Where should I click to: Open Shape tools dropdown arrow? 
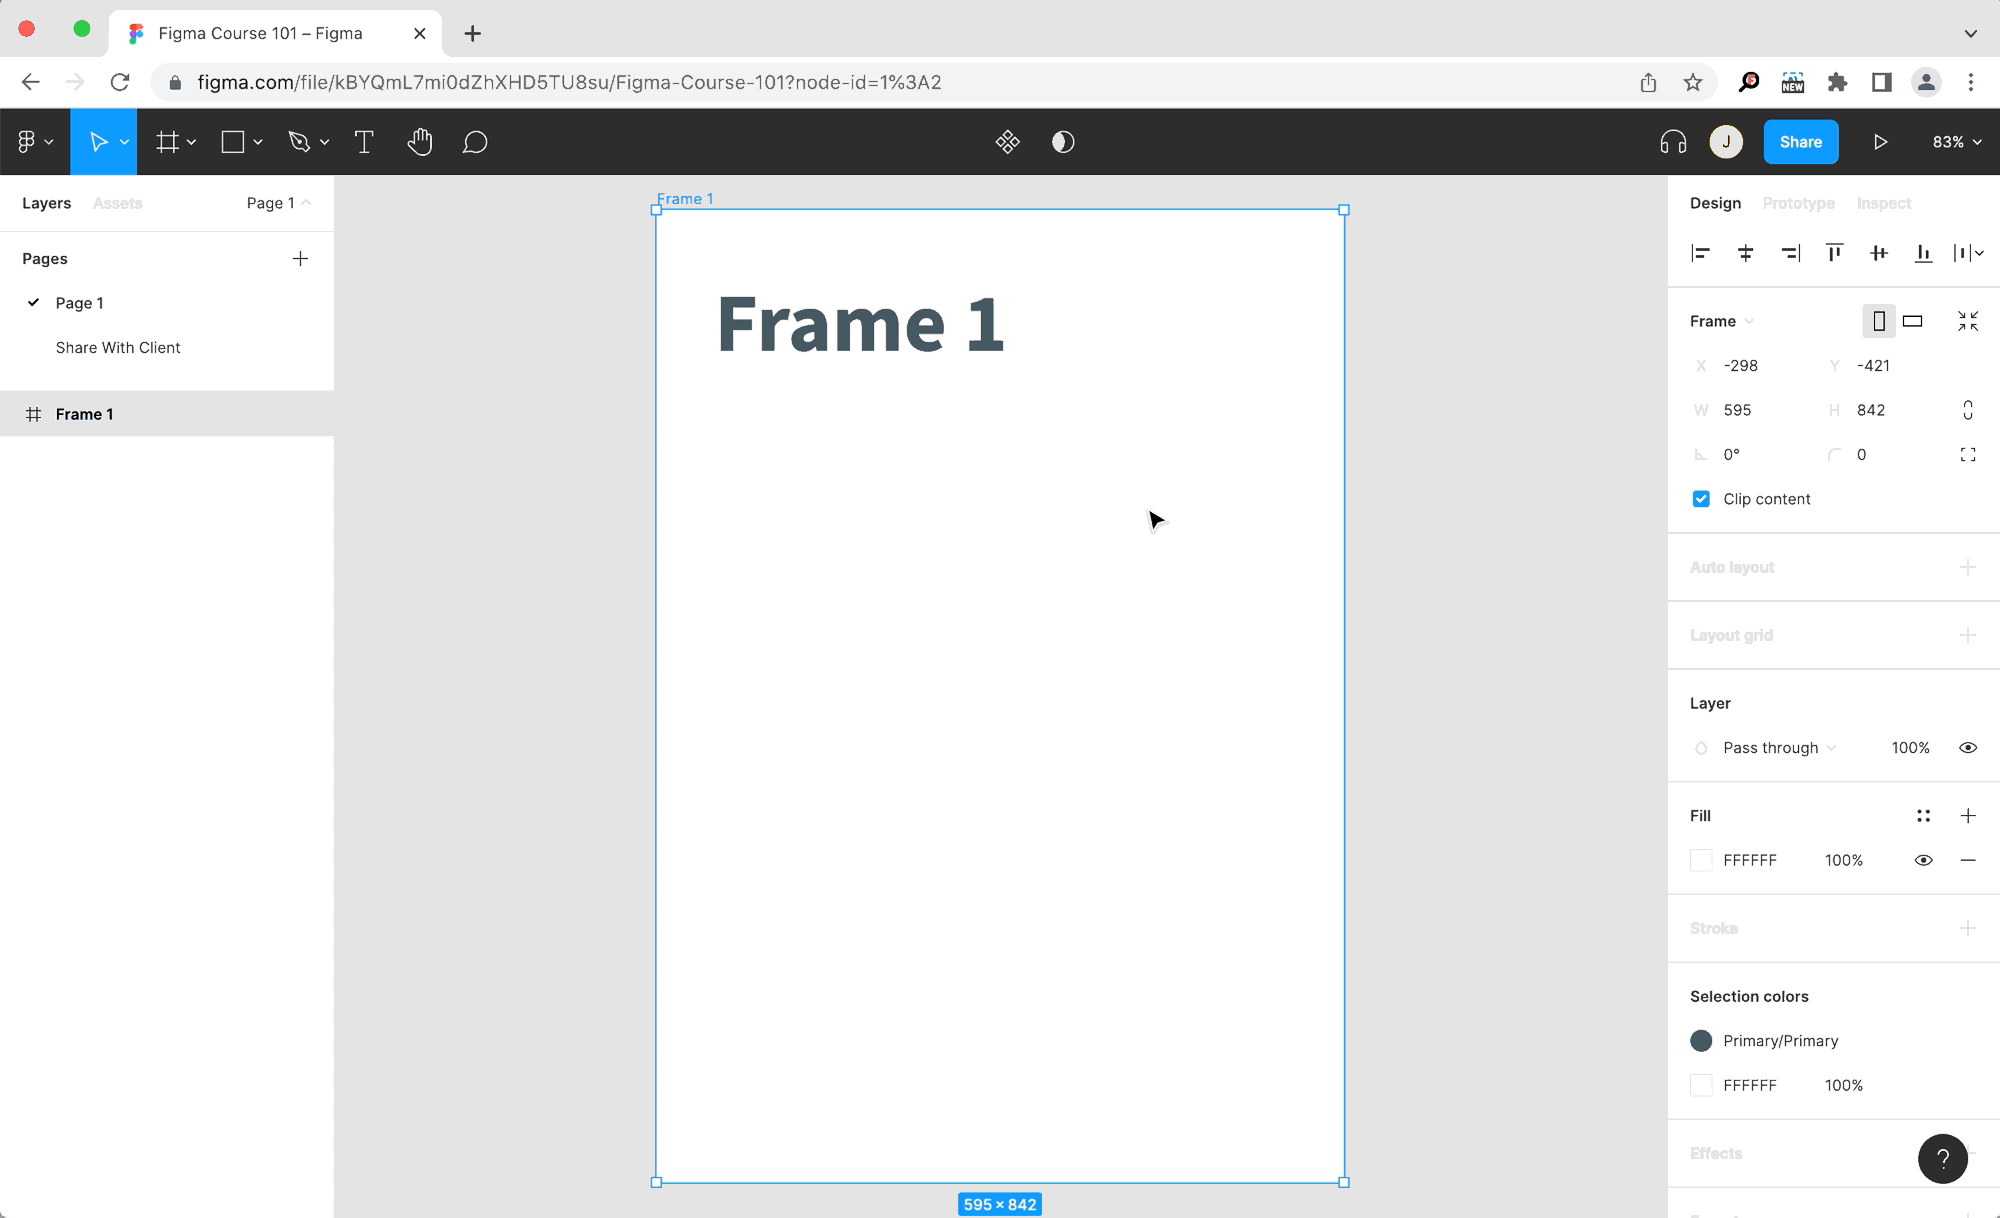point(257,143)
